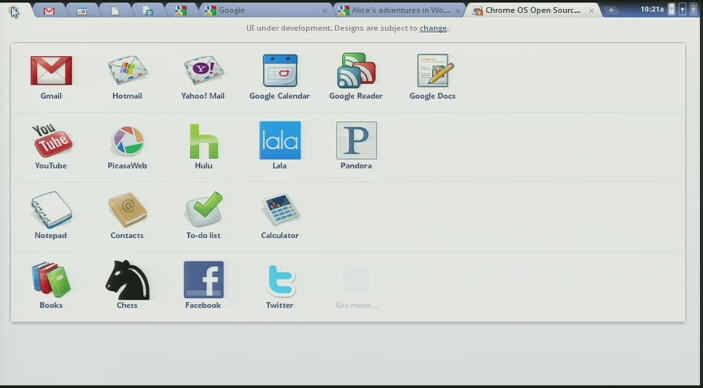703x388 pixels.
Task: Launch the Hulu app
Action: coord(204,141)
